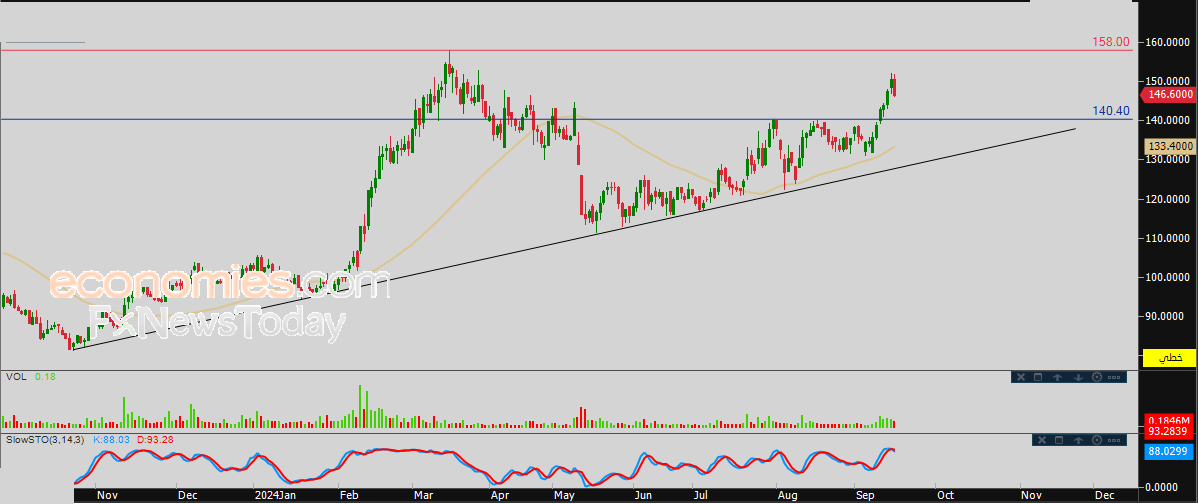This screenshot has height=504, width=1198.
Task: Click the K:88.03 stochastic value
Action: (x=114, y=440)
